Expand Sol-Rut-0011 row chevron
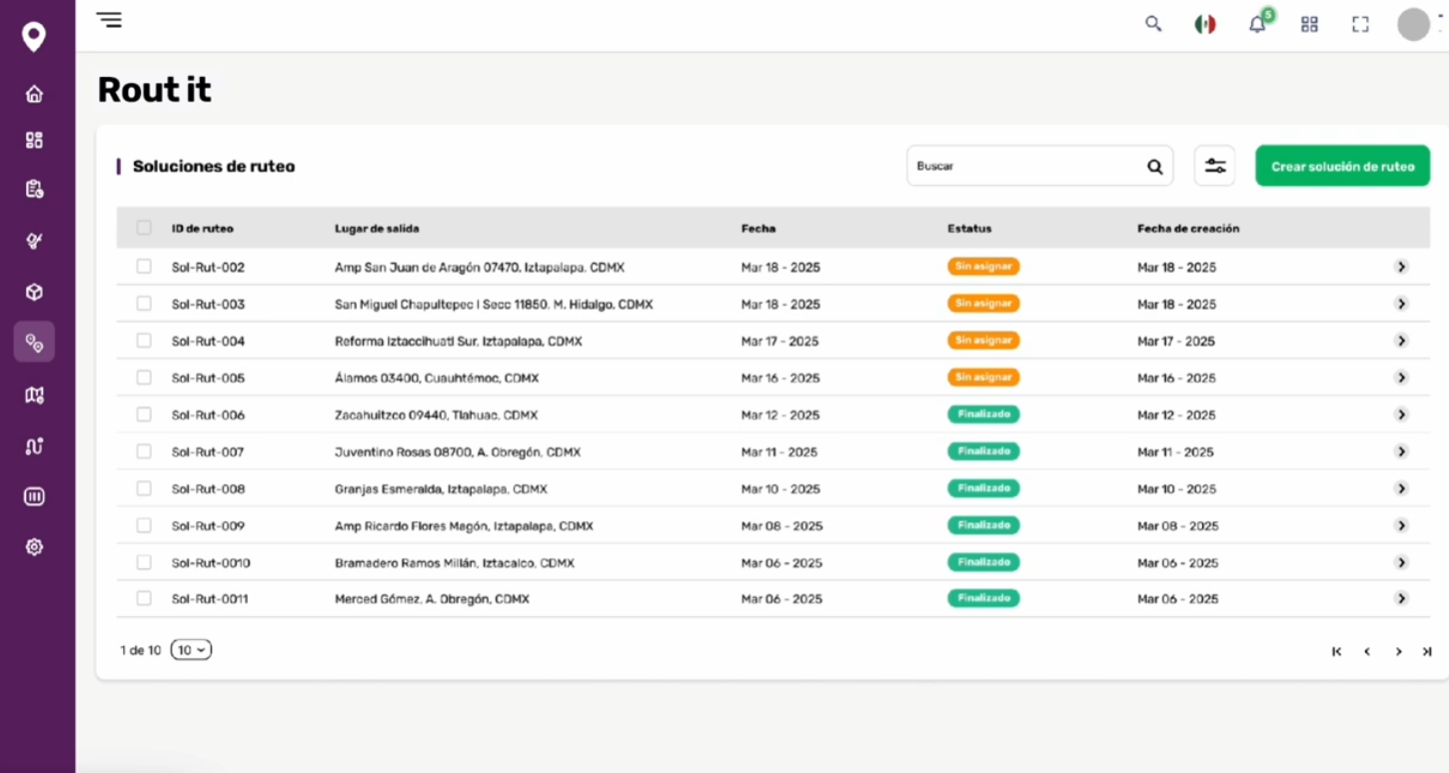Viewport: 1449px width, 773px height. [1401, 599]
